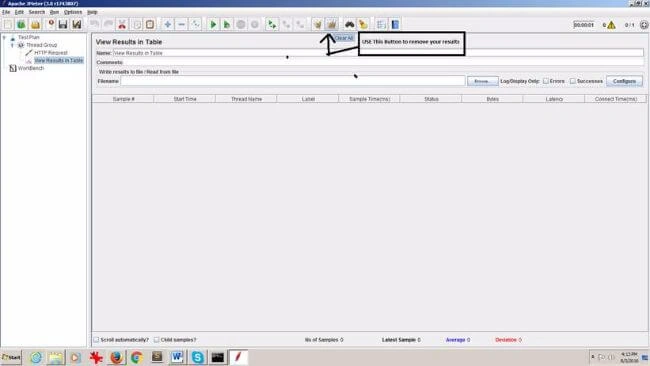The height and width of the screenshot is (366, 650).
Task: Create a new test plan with New icon
Action: (x=8, y=24)
